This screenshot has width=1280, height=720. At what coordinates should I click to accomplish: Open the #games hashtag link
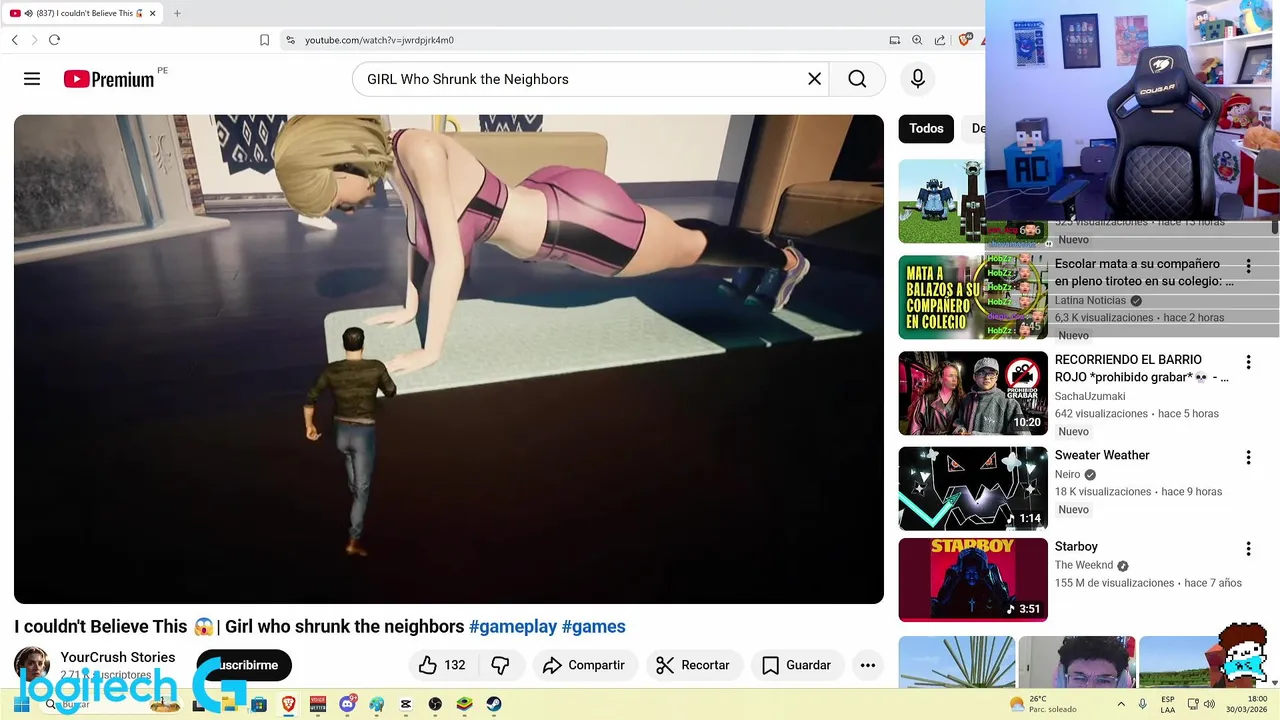(594, 627)
